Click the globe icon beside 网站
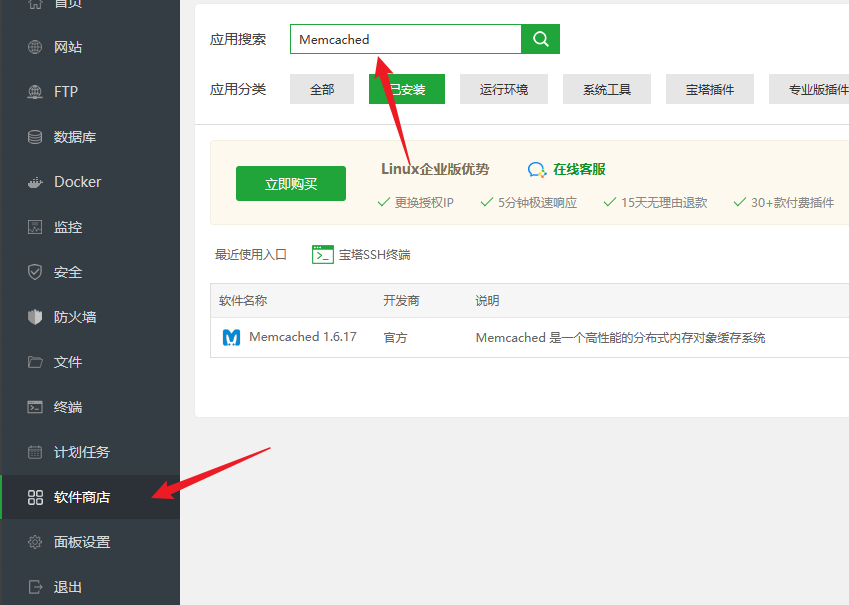Screen dimensions: 849x605 (35, 47)
